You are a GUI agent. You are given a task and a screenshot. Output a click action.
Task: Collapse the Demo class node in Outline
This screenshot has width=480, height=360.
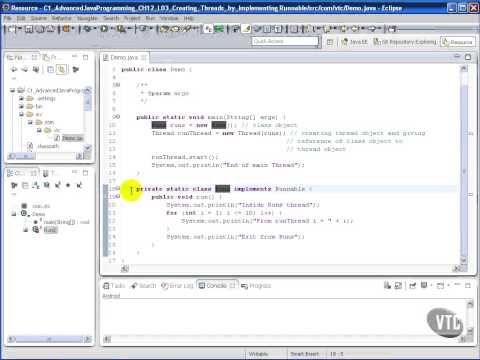[x=13, y=214]
